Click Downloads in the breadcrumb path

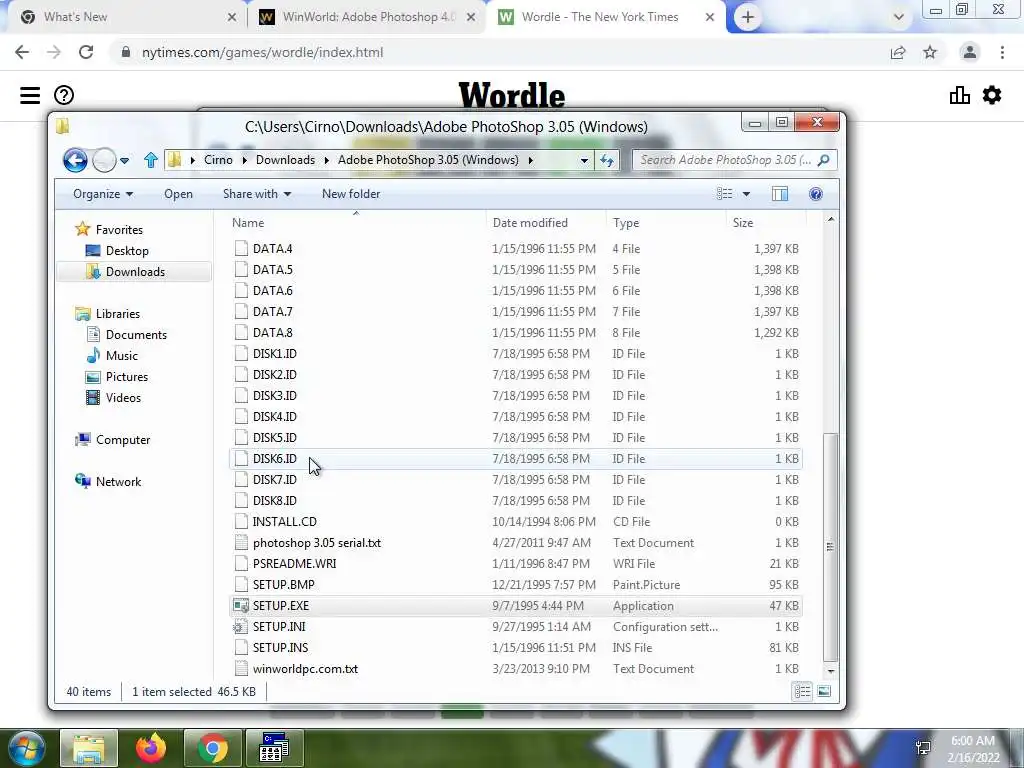click(285, 160)
